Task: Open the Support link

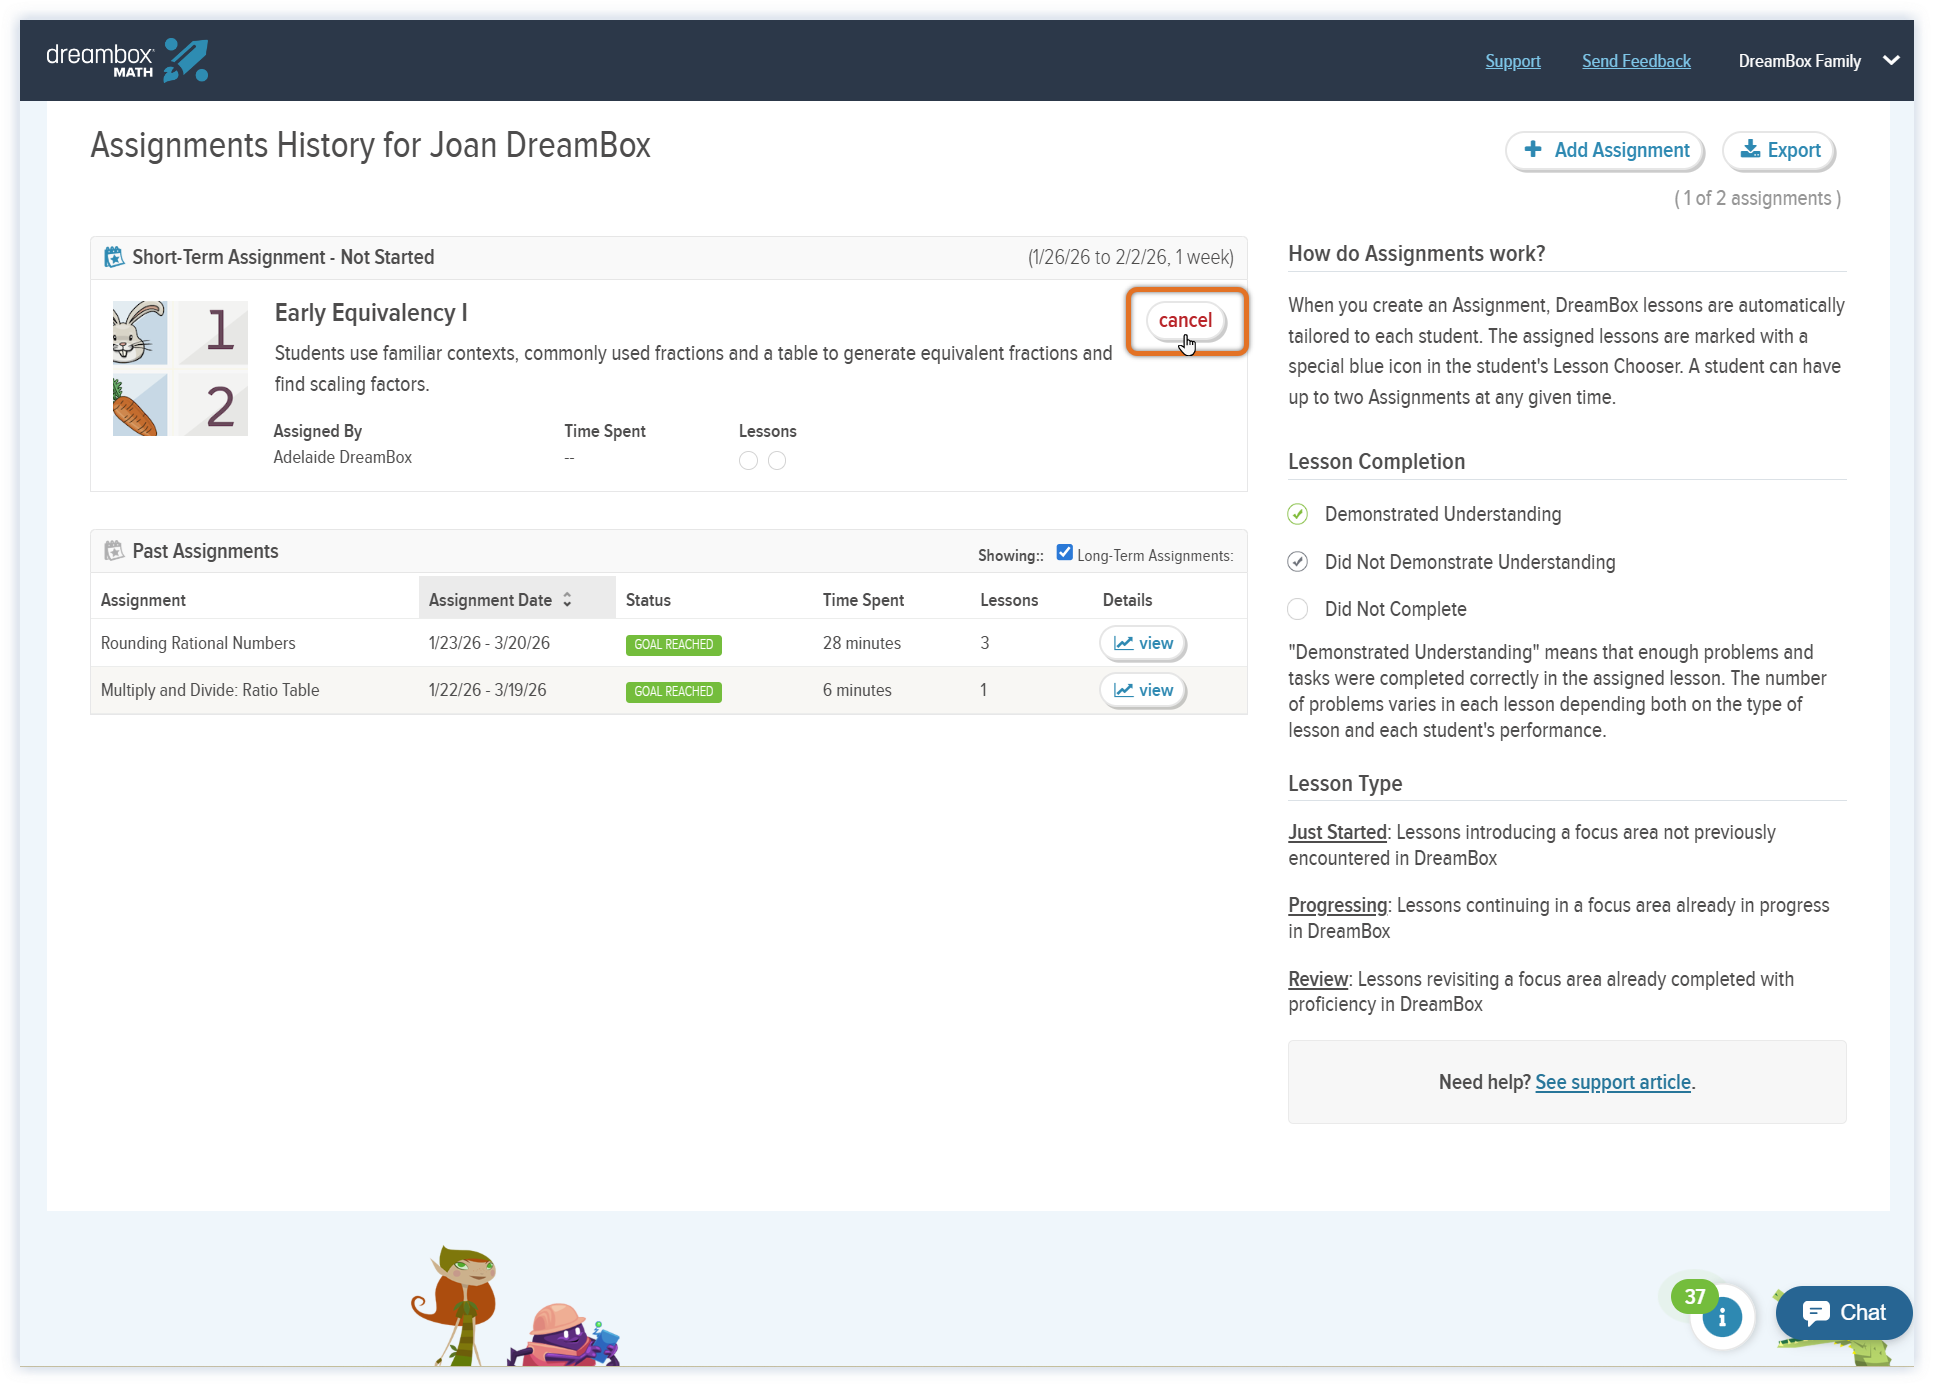Action: (x=1512, y=61)
